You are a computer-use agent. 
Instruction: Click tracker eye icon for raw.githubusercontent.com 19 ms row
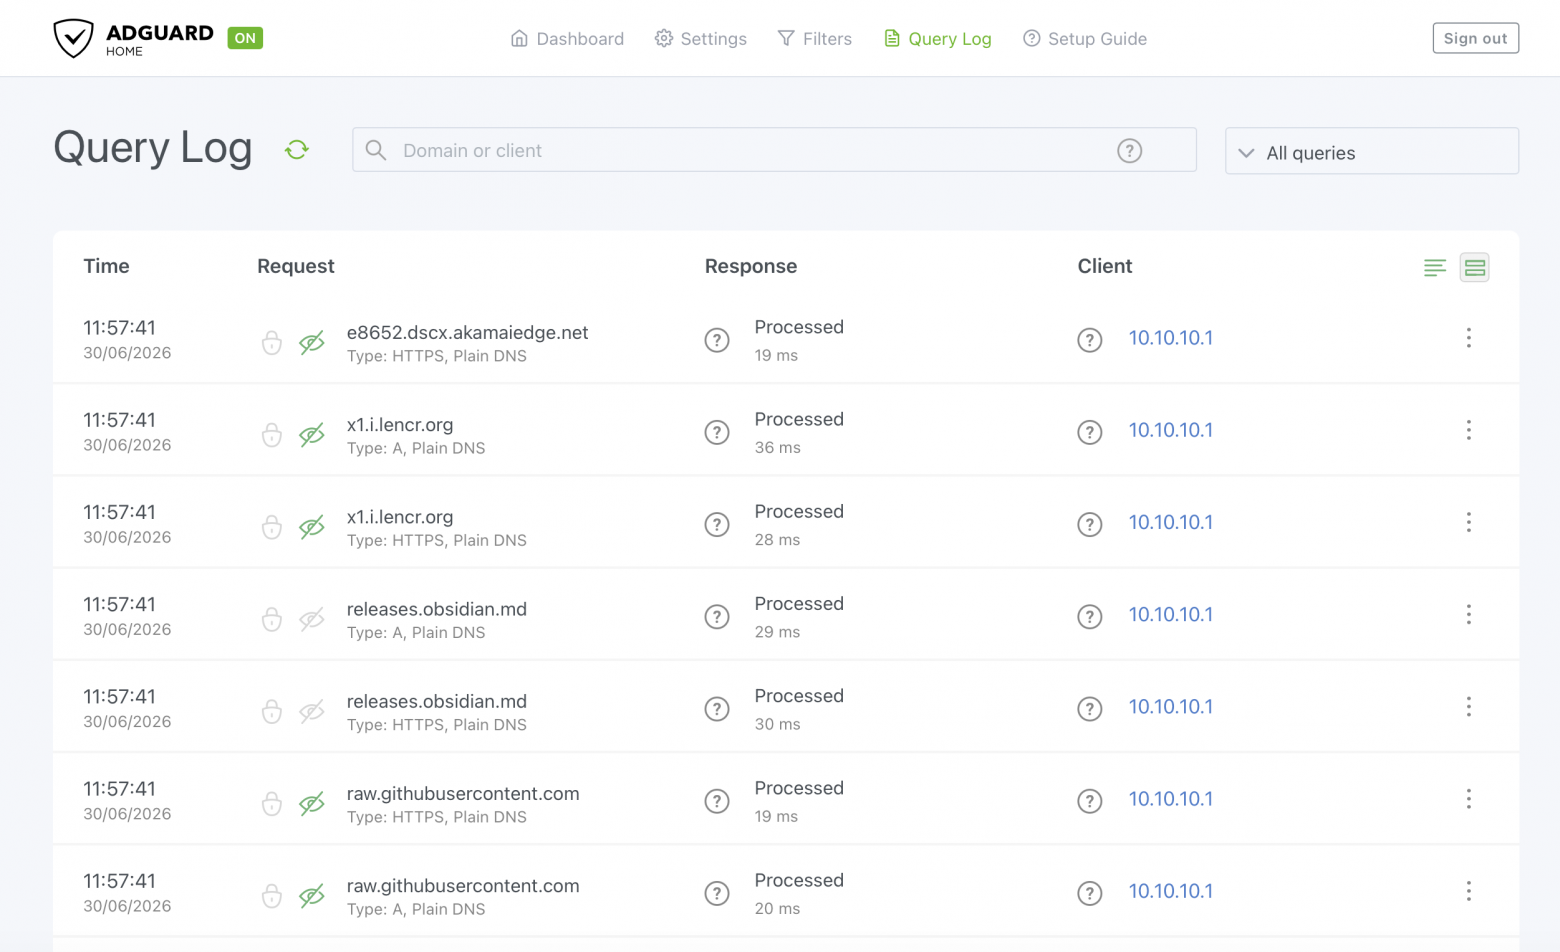(x=312, y=804)
